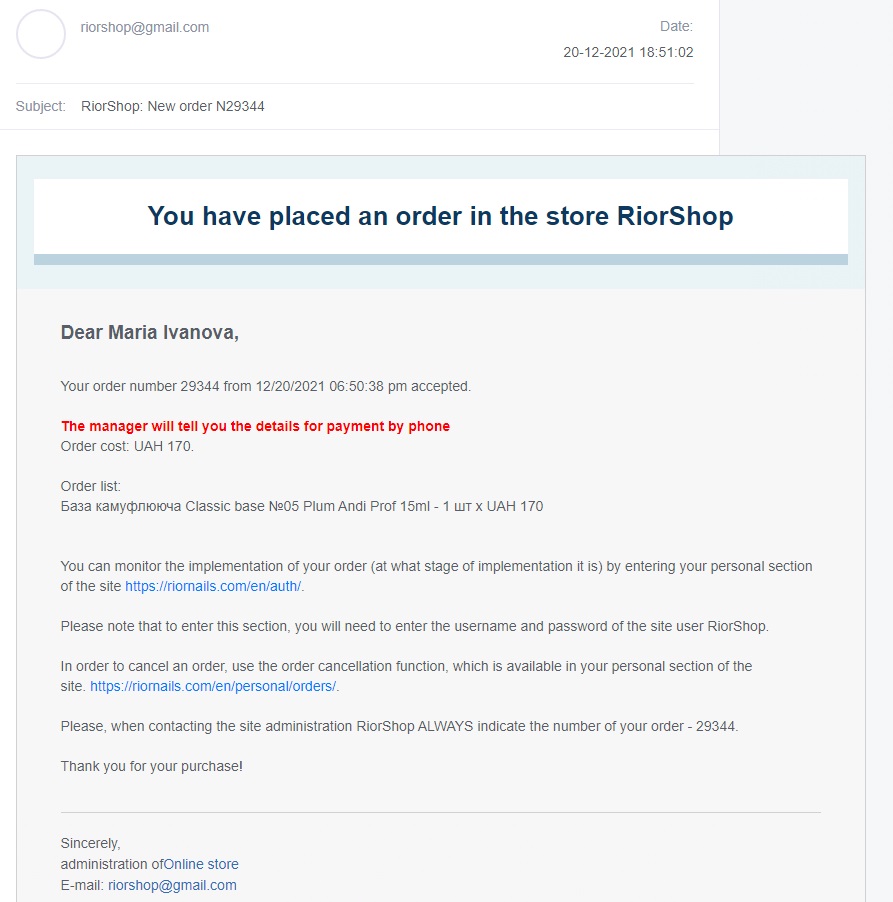Click the riorshop@gmail.com link in the signature
The image size is (893, 902).
tap(172, 885)
